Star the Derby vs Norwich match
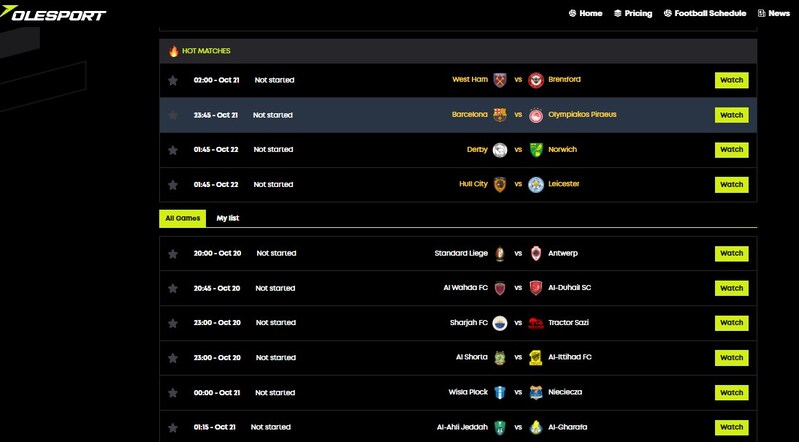This screenshot has width=799, height=442. (173, 150)
